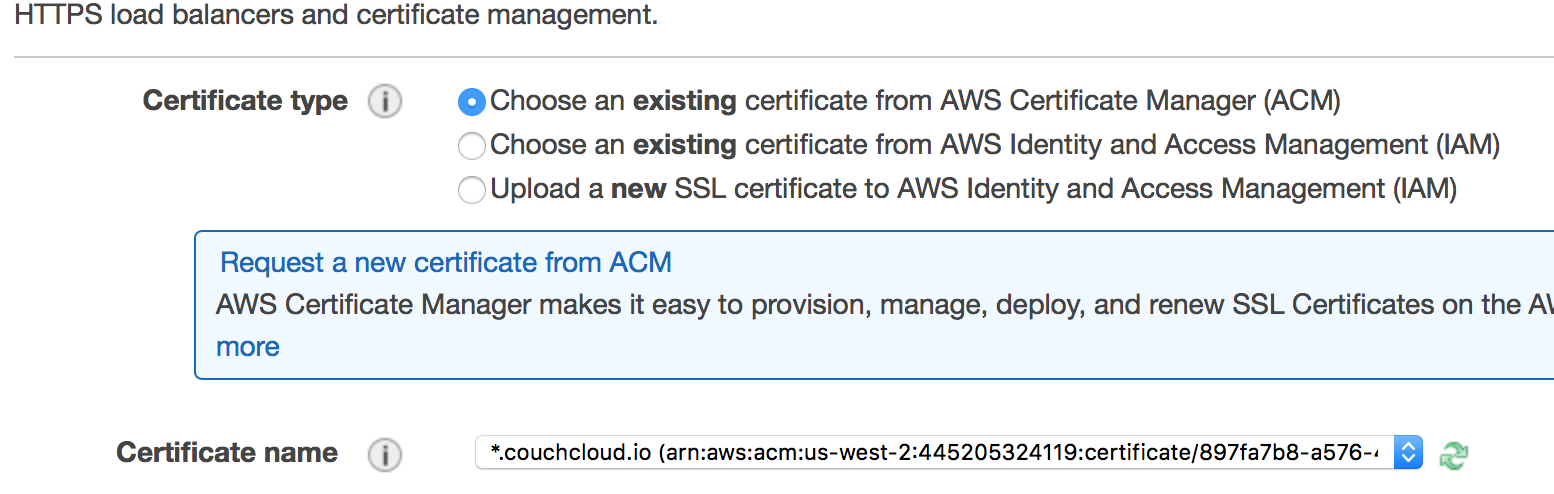The height and width of the screenshot is (494, 1554).
Task: Click the blue up-down arrows on certificate selector
Action: point(1408,453)
